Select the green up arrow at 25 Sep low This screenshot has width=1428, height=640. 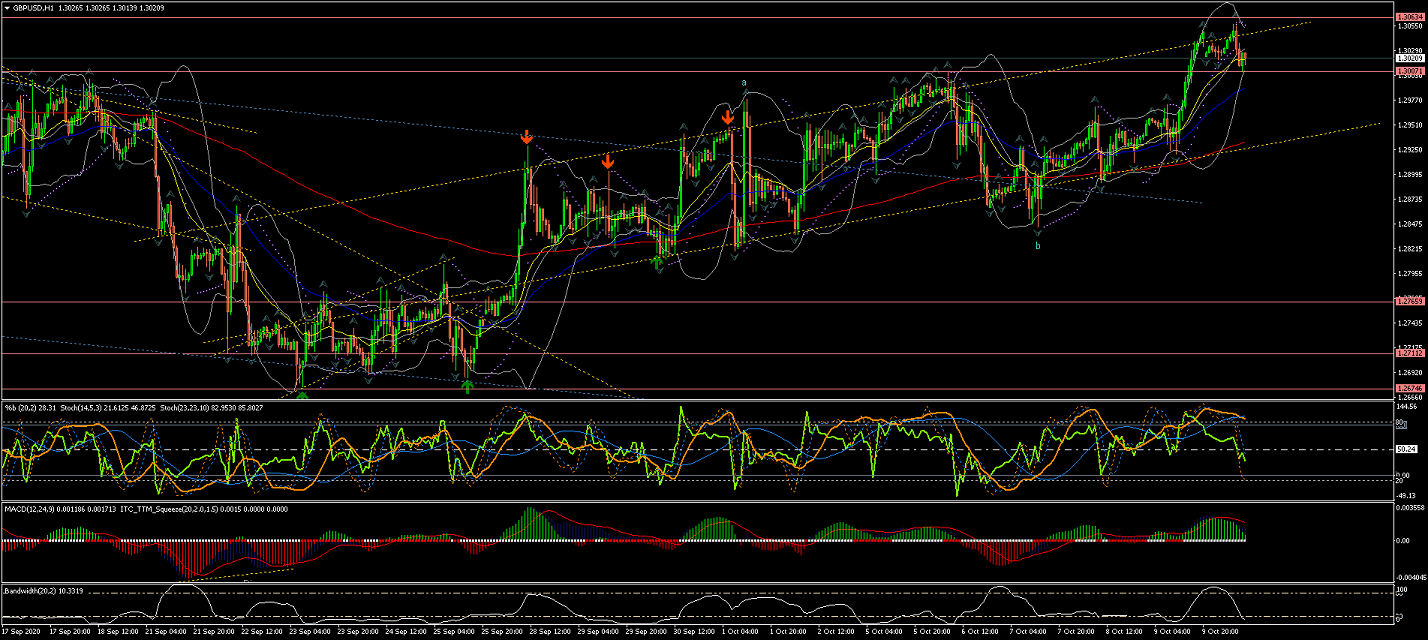click(x=467, y=385)
